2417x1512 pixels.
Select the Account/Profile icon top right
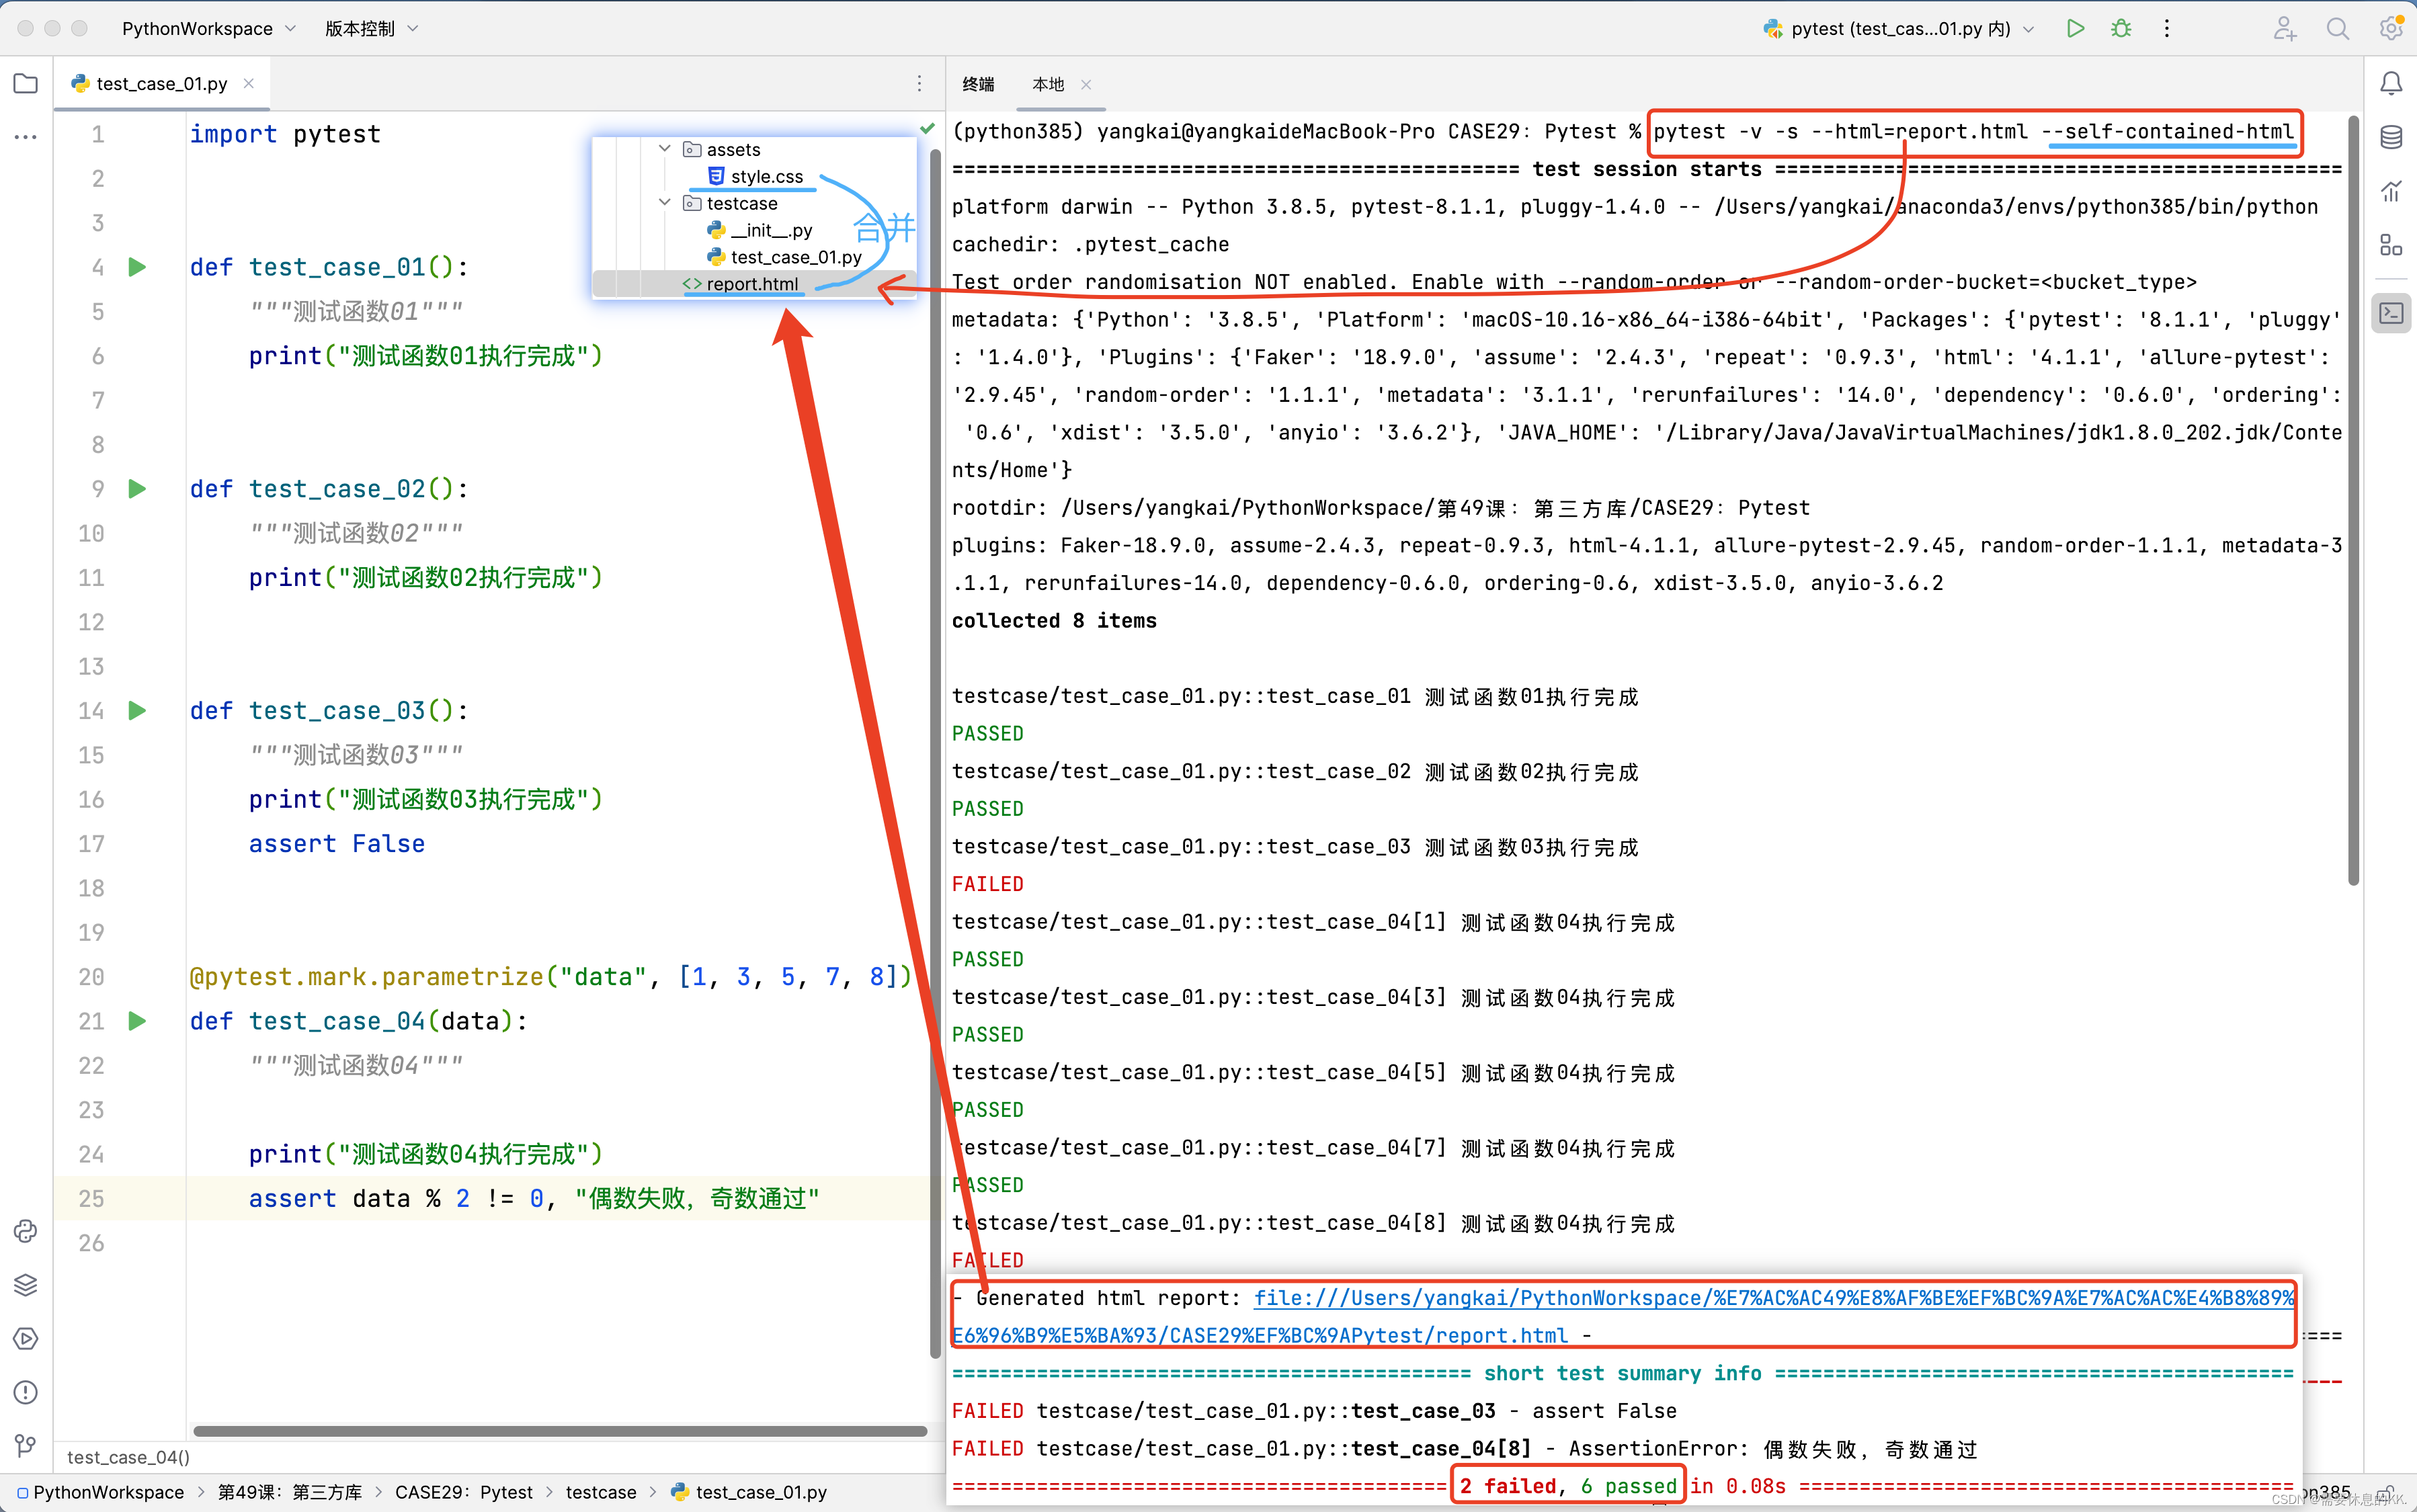[2285, 26]
